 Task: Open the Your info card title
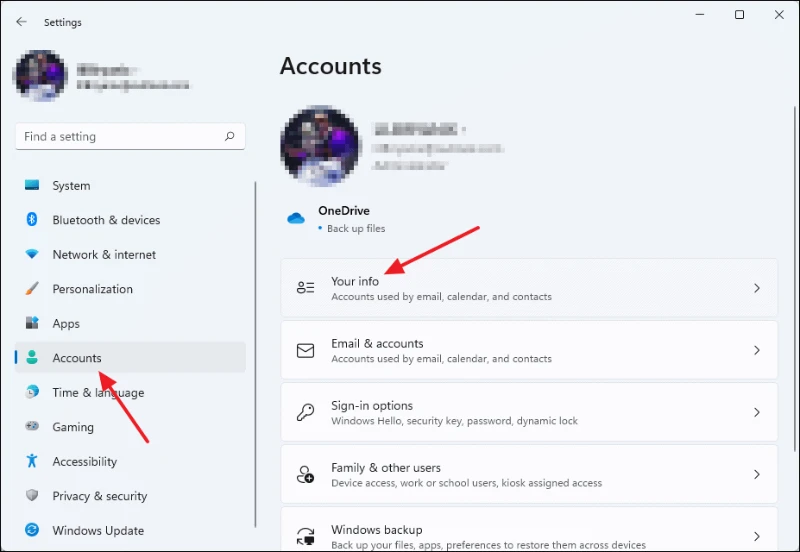355,281
